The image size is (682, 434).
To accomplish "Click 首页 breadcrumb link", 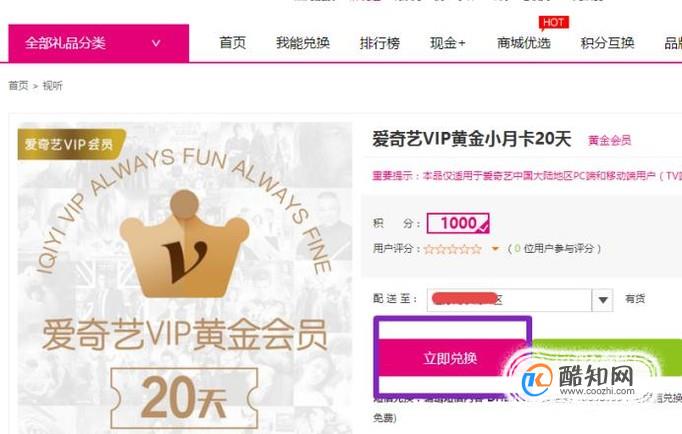I will pyautogui.click(x=18, y=86).
